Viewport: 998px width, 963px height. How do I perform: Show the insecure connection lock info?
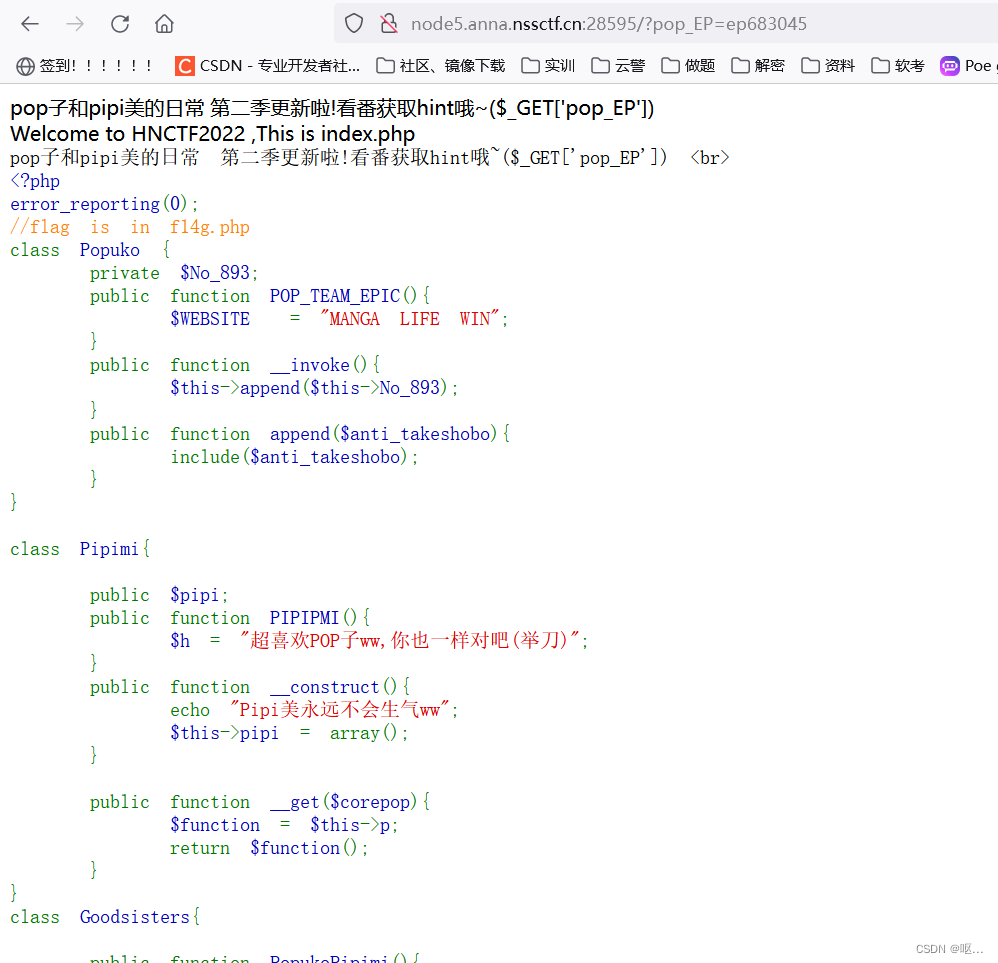389,24
